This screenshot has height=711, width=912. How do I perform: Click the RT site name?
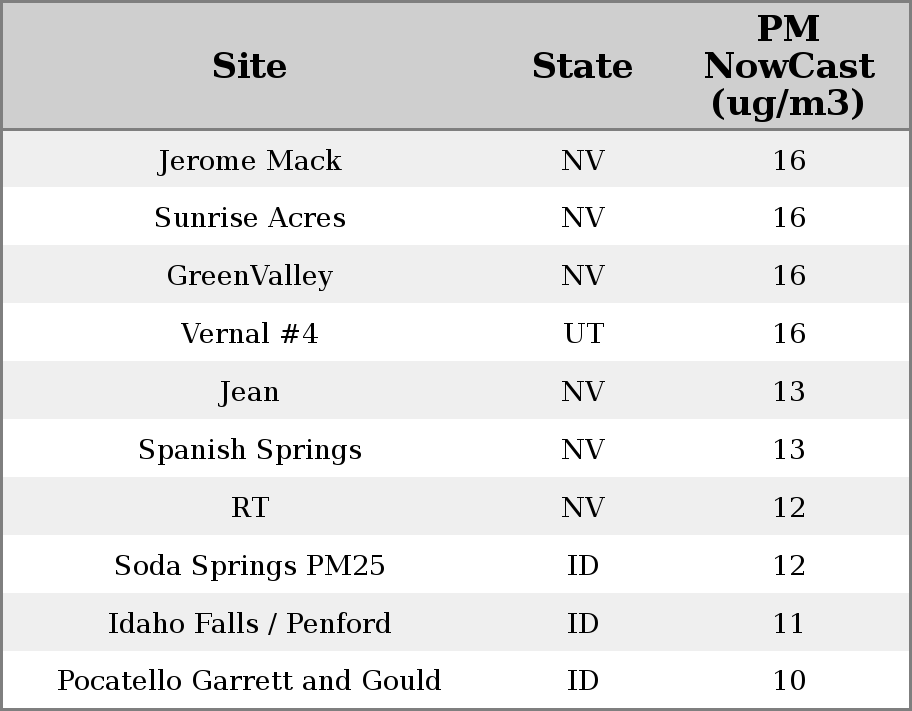coord(249,508)
